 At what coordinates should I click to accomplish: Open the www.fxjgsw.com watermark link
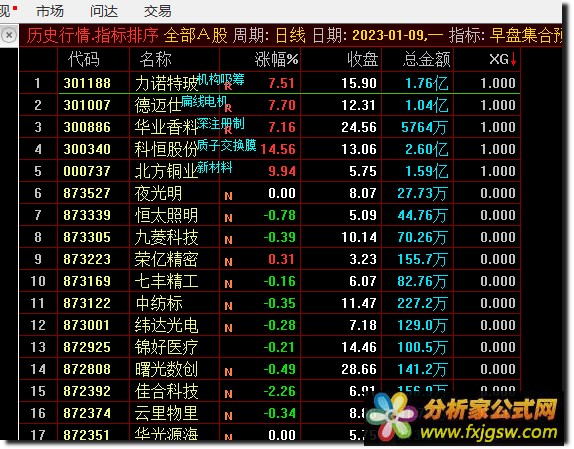(489, 432)
